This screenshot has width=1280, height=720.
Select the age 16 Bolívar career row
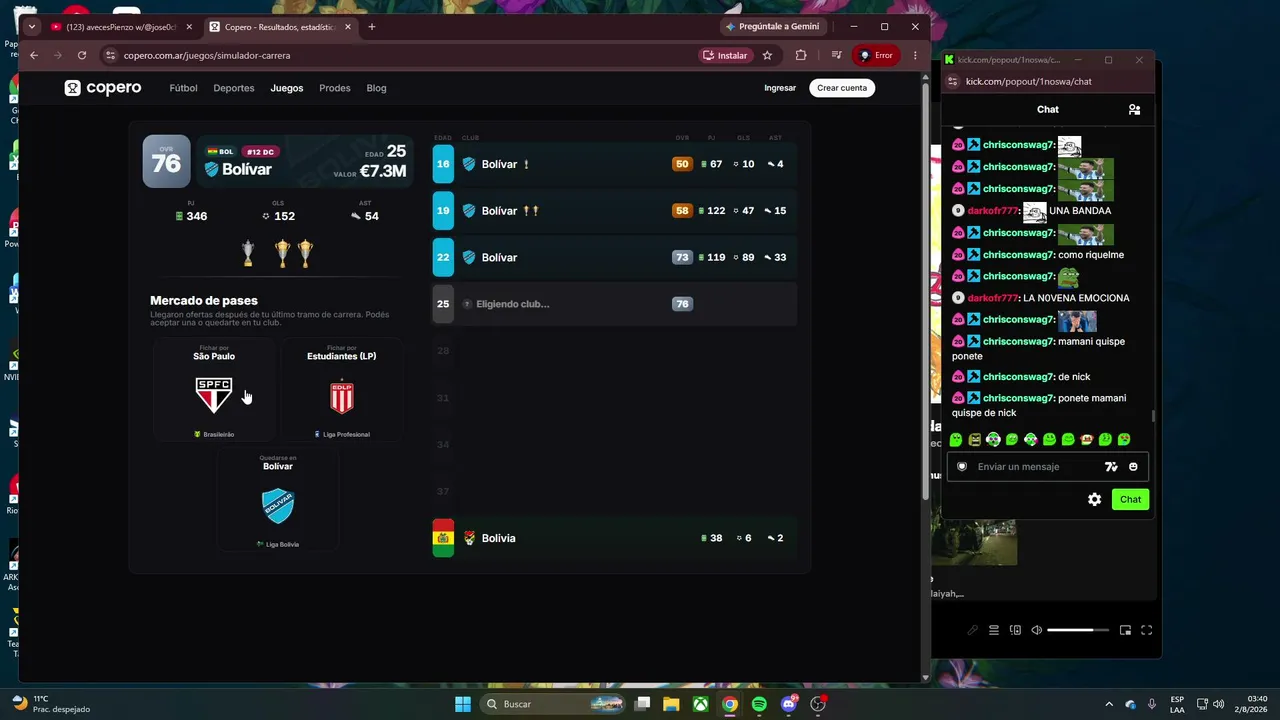tap(614, 164)
